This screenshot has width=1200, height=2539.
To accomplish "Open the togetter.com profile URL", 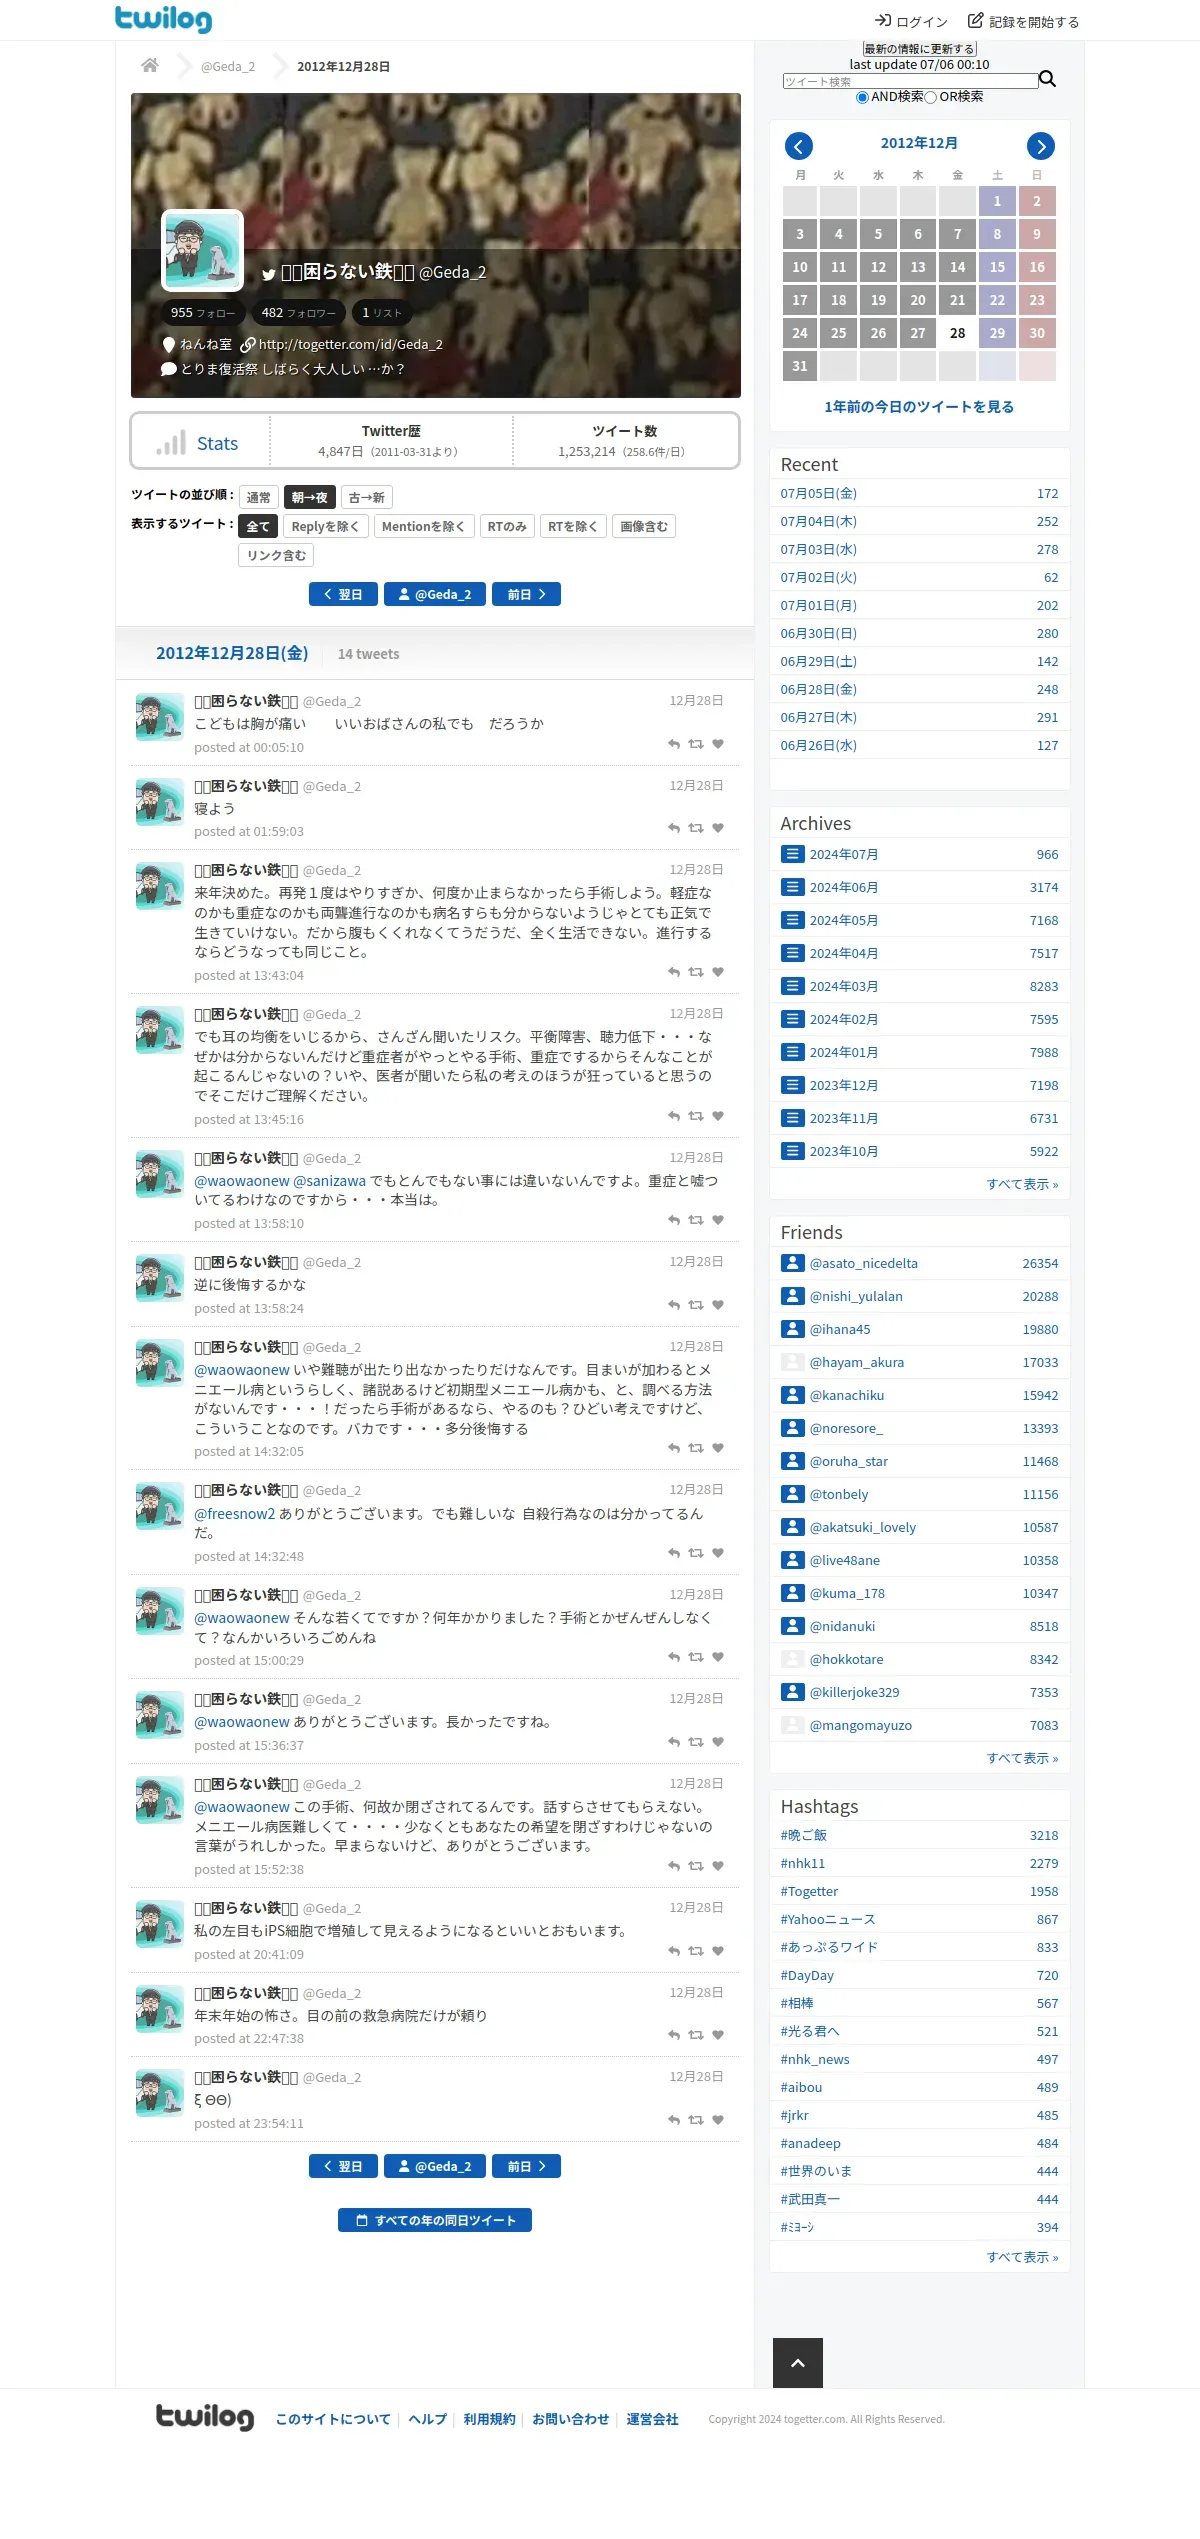I will (x=350, y=344).
